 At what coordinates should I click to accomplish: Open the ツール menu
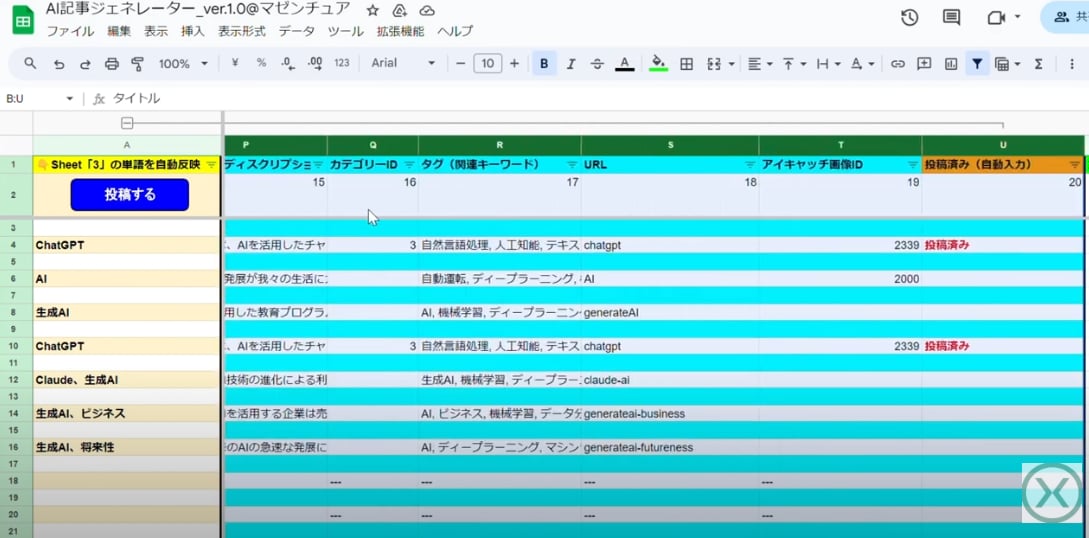coord(345,31)
